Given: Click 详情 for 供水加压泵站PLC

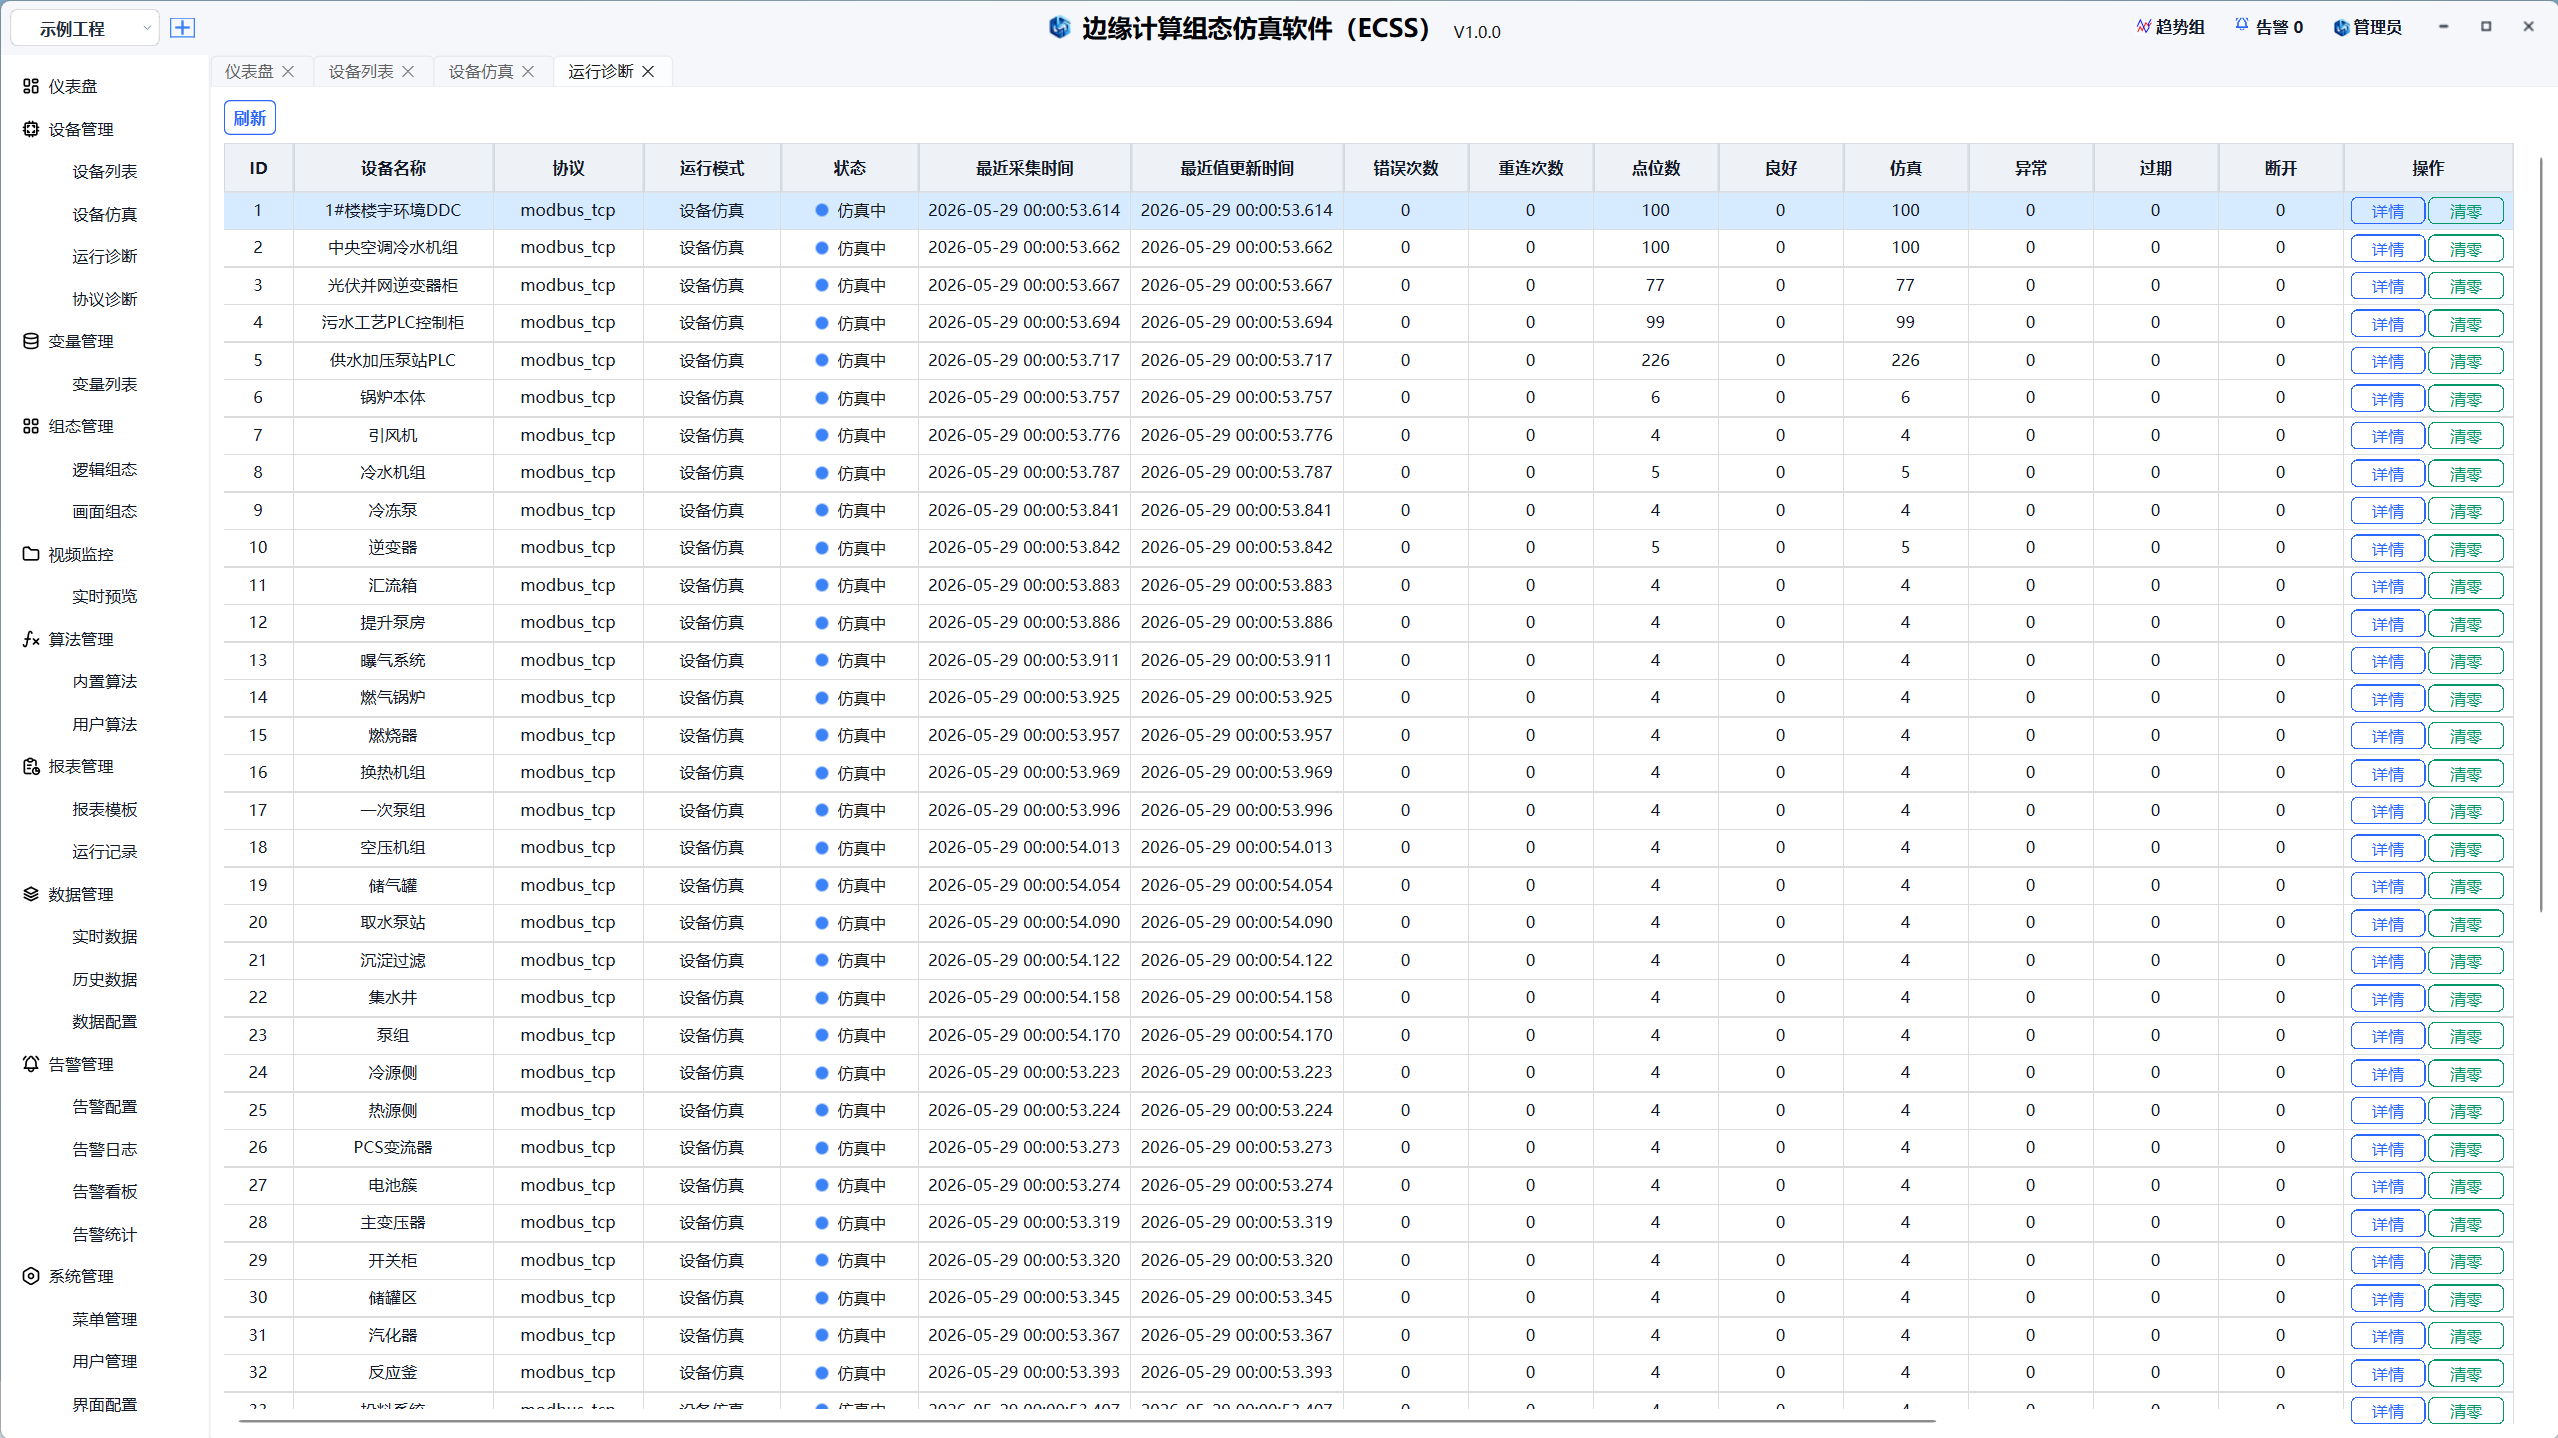Looking at the screenshot, I should click(2387, 361).
